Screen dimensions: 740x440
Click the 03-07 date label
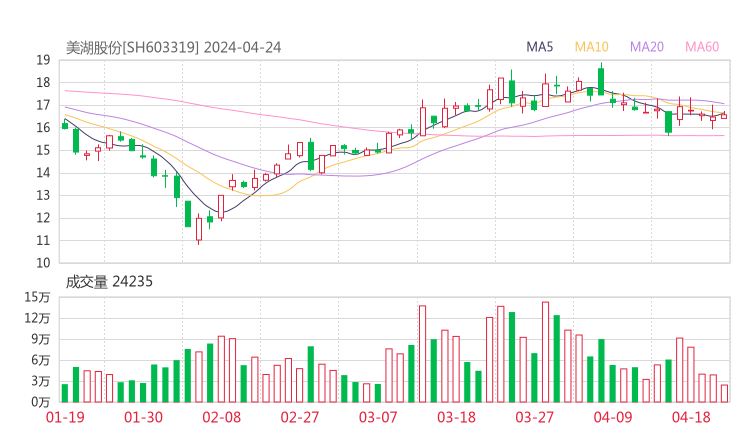click(x=378, y=417)
